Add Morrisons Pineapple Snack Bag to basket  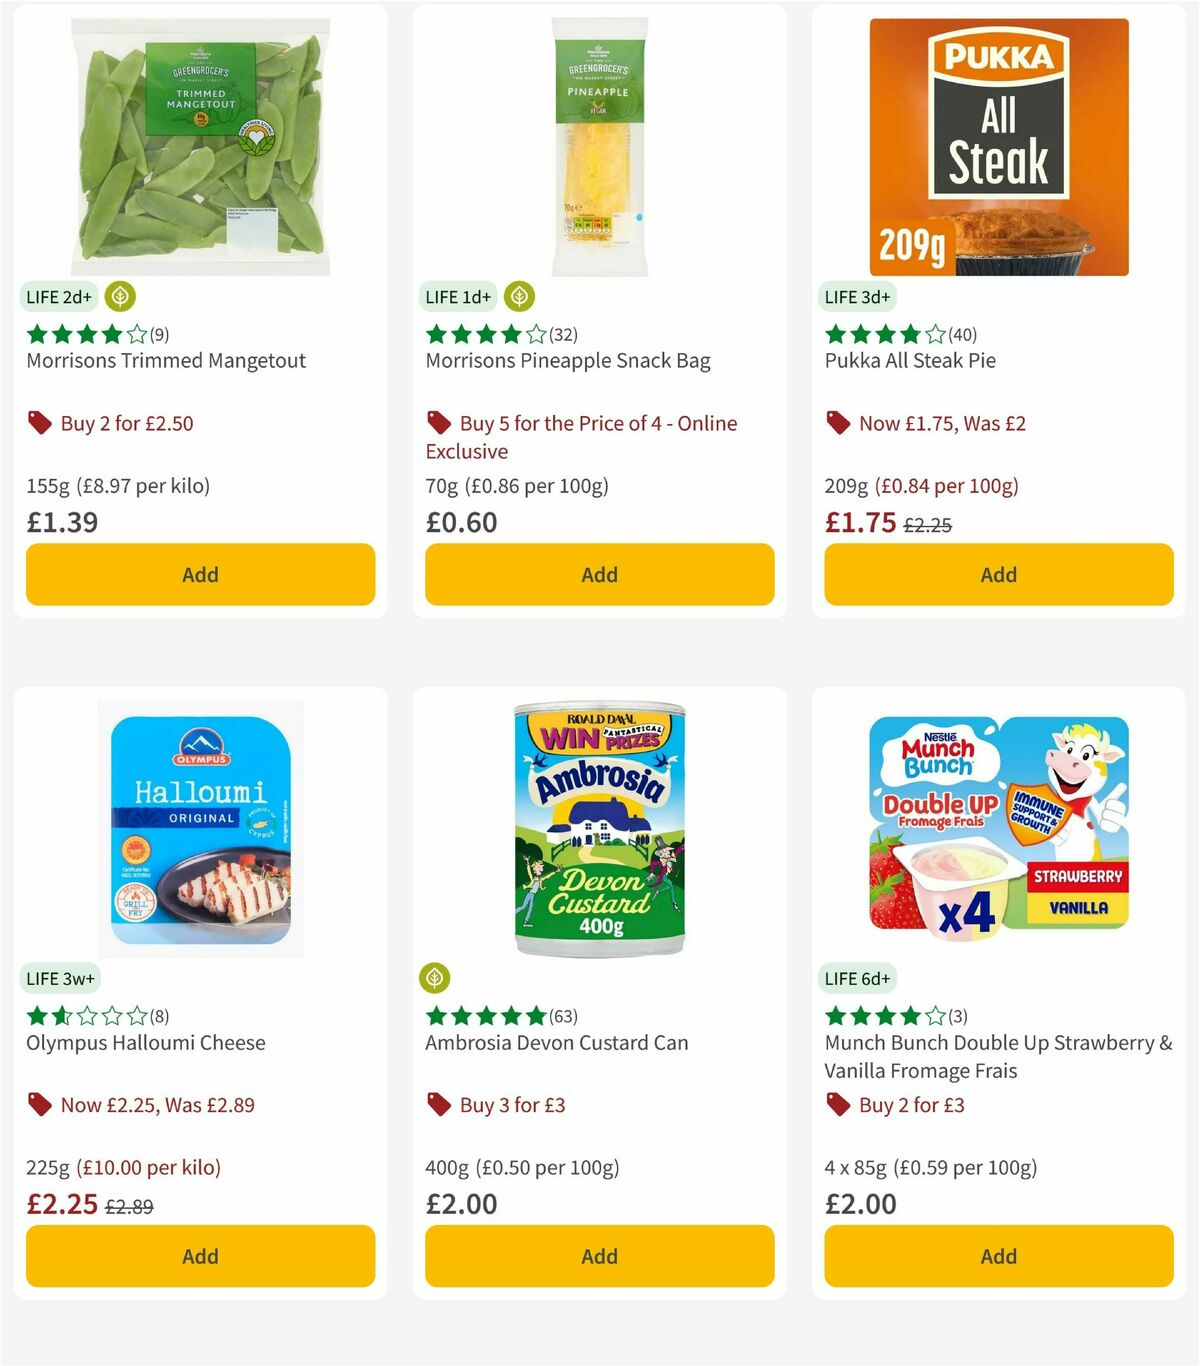(598, 574)
